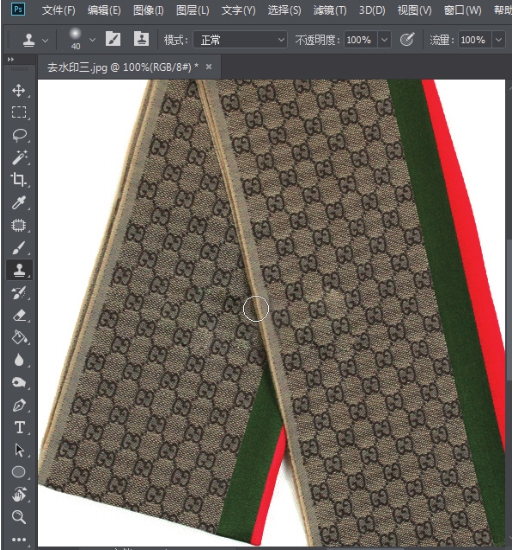Select the Type tool
Screen dimensions: 513x550
click(x=19, y=428)
